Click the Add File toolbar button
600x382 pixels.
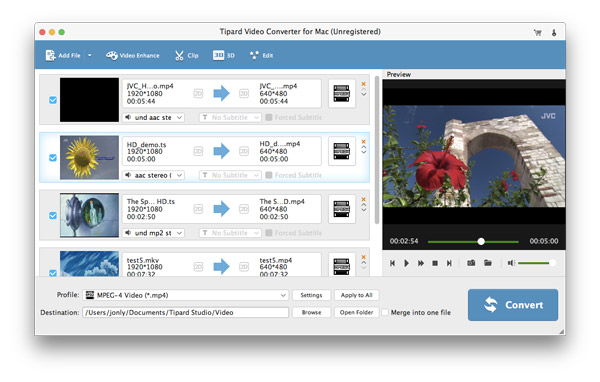pos(63,56)
